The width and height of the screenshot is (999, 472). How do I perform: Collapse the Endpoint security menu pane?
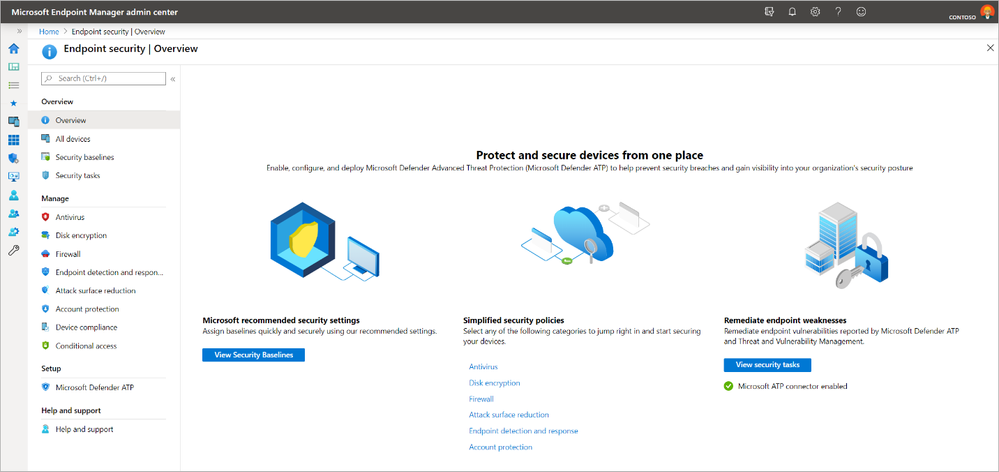click(x=173, y=79)
